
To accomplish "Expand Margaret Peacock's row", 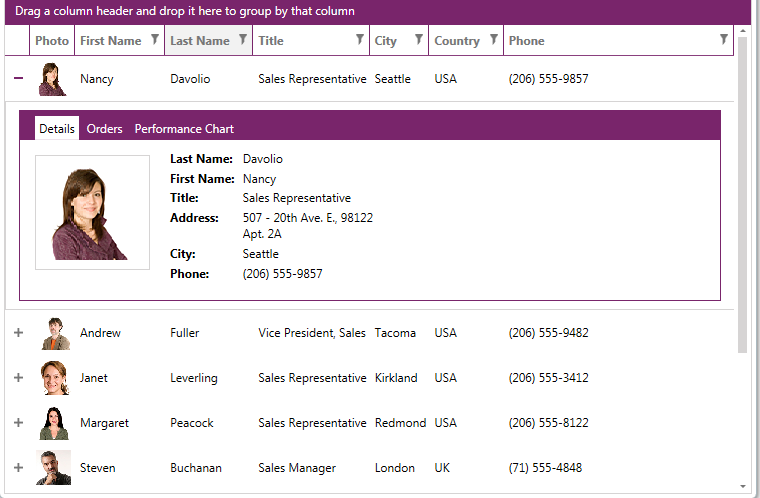I will pos(18,423).
